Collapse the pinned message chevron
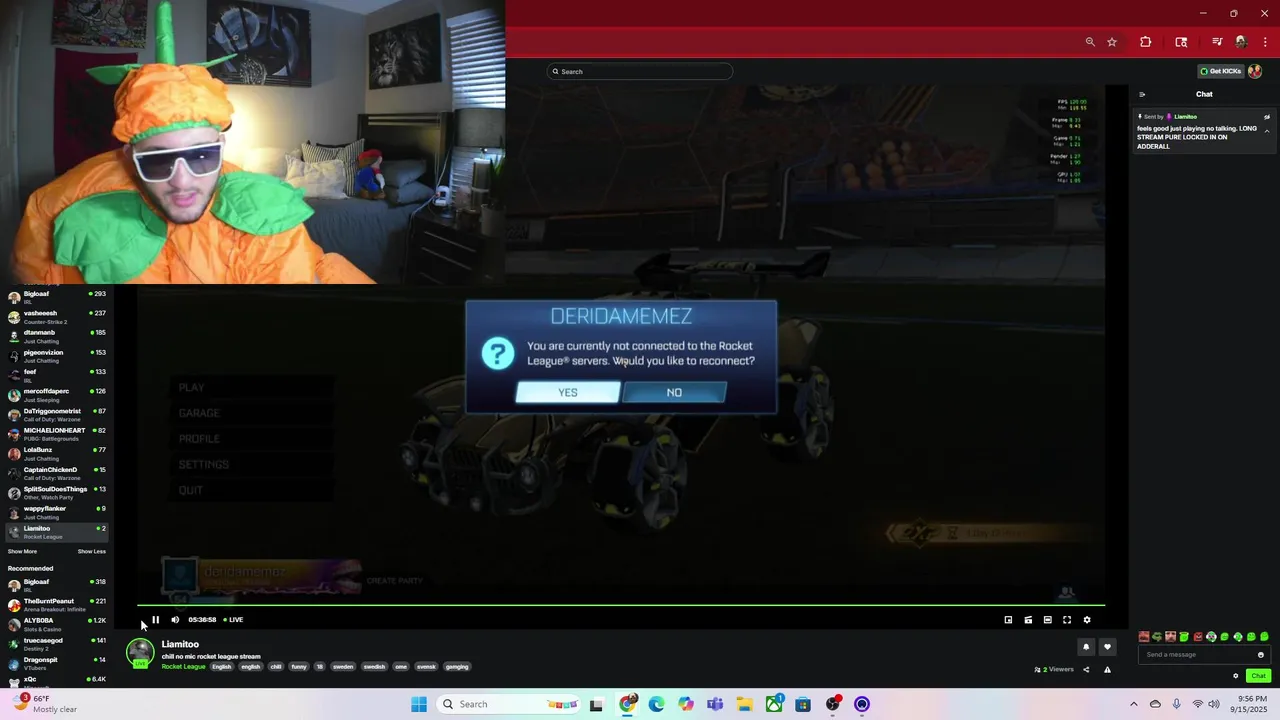Screen dimensions: 1280x720 (1267, 131)
